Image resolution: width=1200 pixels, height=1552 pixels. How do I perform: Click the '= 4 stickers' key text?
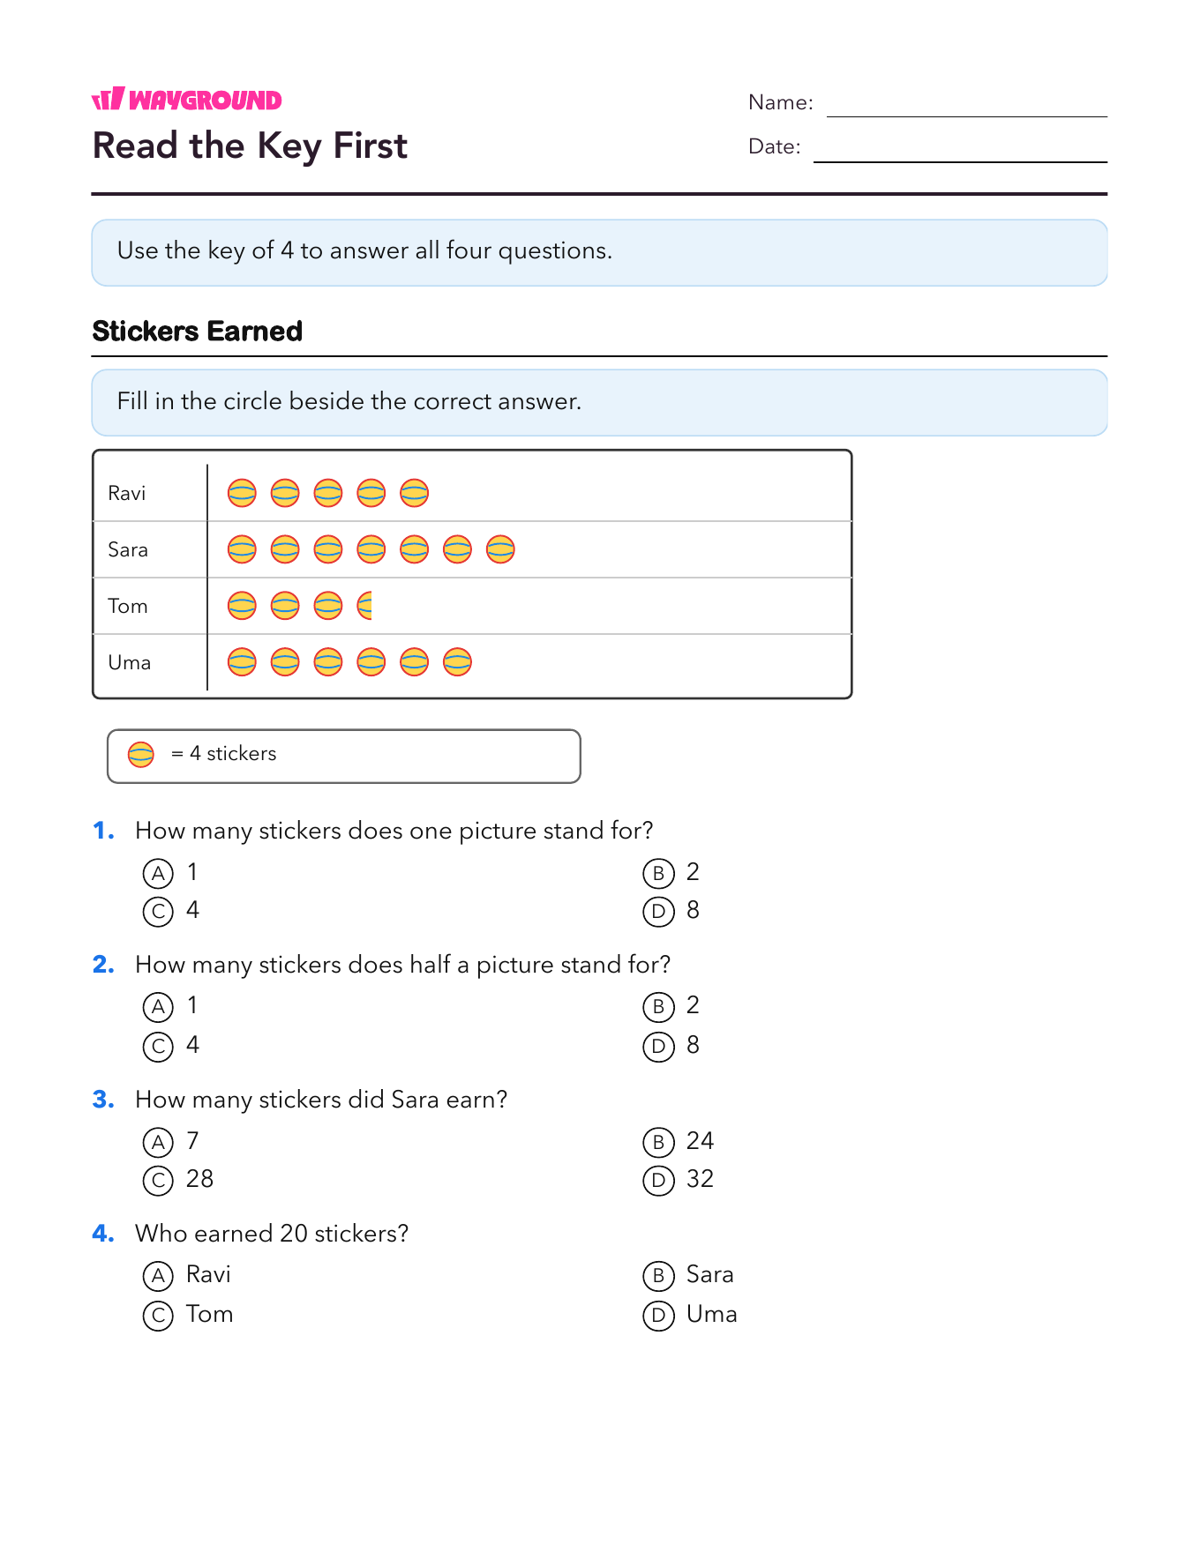(223, 754)
